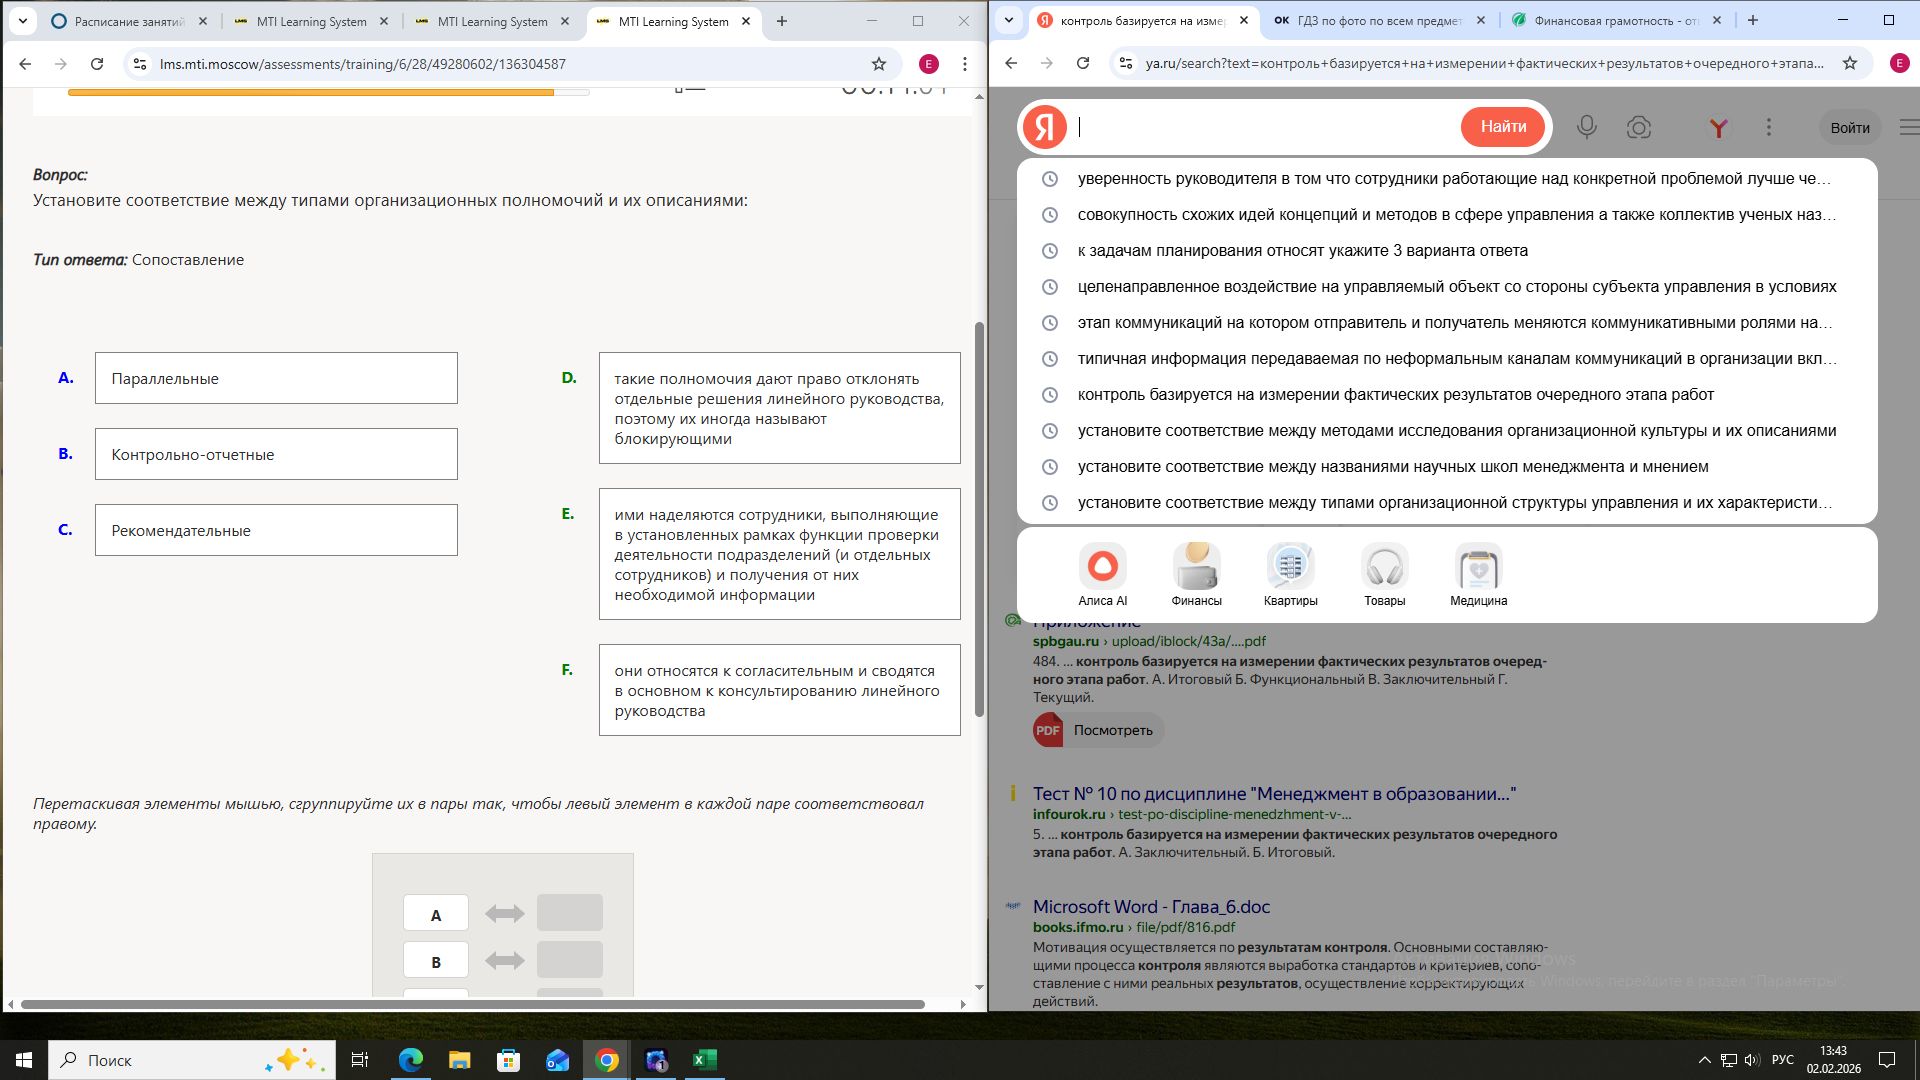
Task: Open image search via the camera icon
Action: click(x=1638, y=127)
